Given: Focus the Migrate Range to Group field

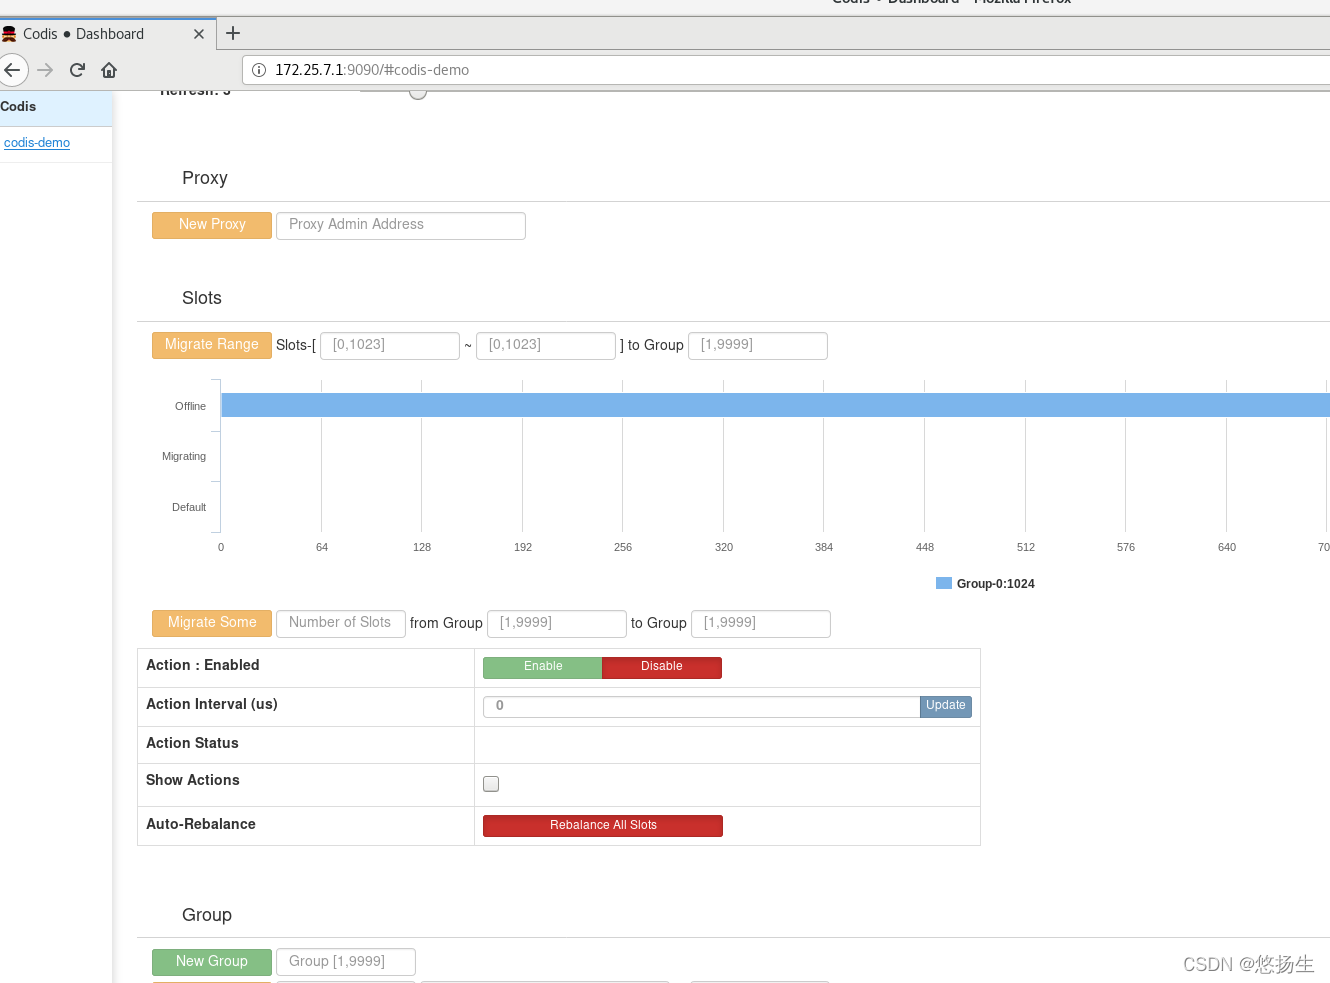Looking at the screenshot, I should click(758, 345).
